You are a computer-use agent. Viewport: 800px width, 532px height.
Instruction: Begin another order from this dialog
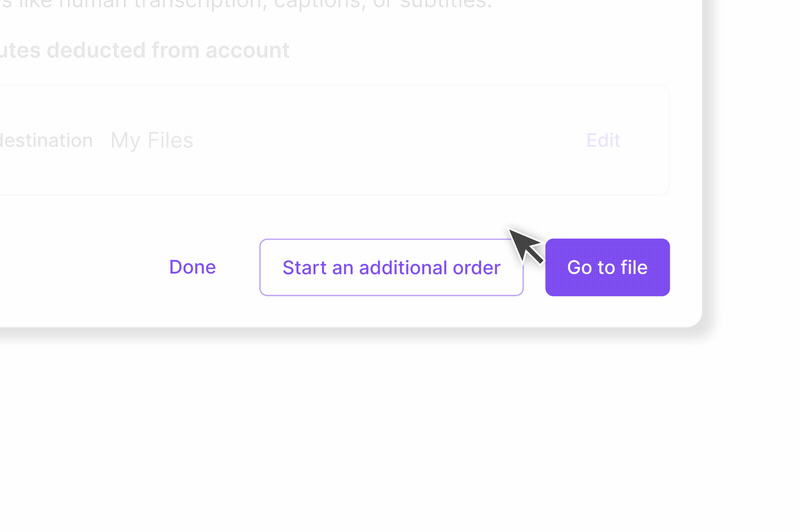[x=391, y=267]
